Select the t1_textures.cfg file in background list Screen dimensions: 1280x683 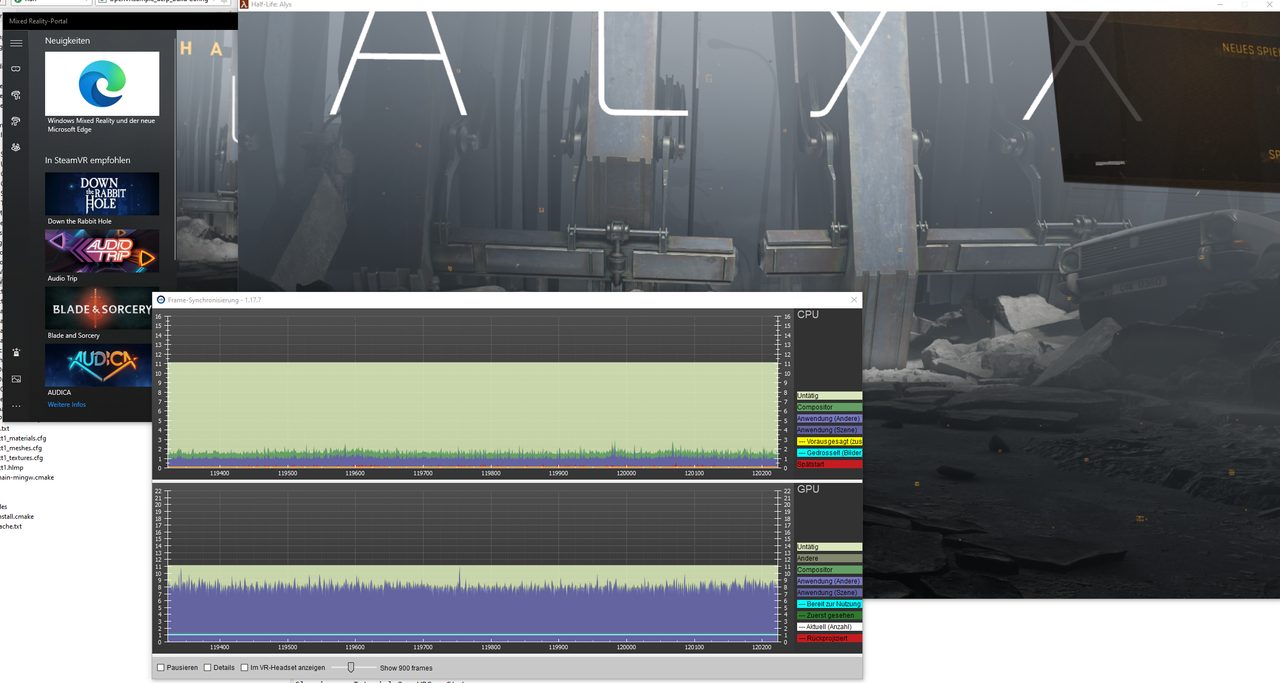tap(21, 458)
